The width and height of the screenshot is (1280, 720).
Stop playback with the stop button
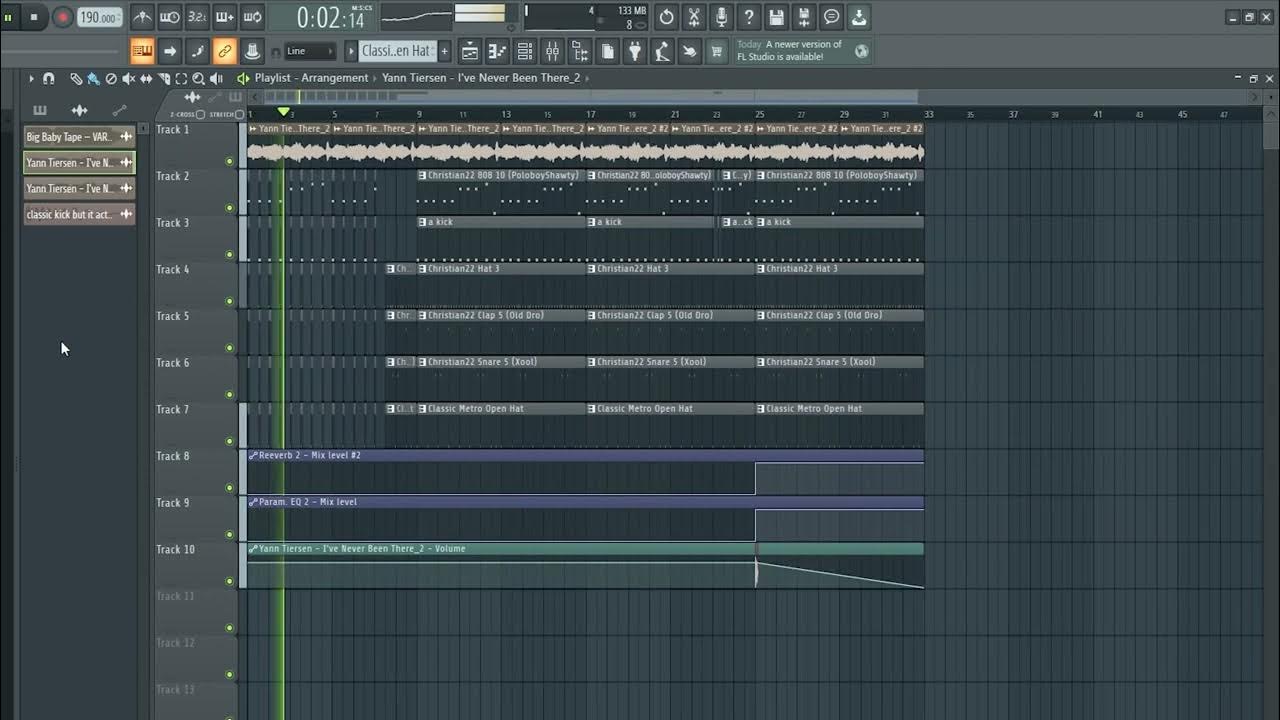pyautogui.click(x=34, y=17)
